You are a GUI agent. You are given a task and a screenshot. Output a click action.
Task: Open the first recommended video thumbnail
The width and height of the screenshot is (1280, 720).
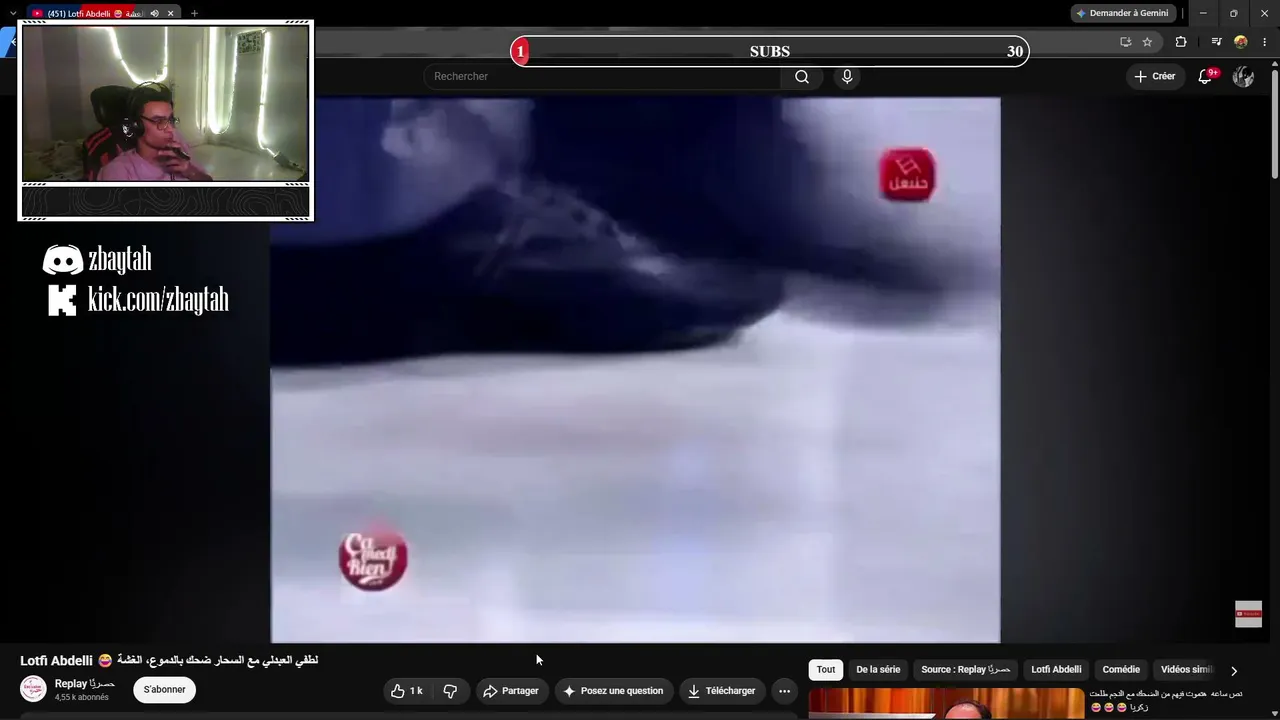pos(946,704)
